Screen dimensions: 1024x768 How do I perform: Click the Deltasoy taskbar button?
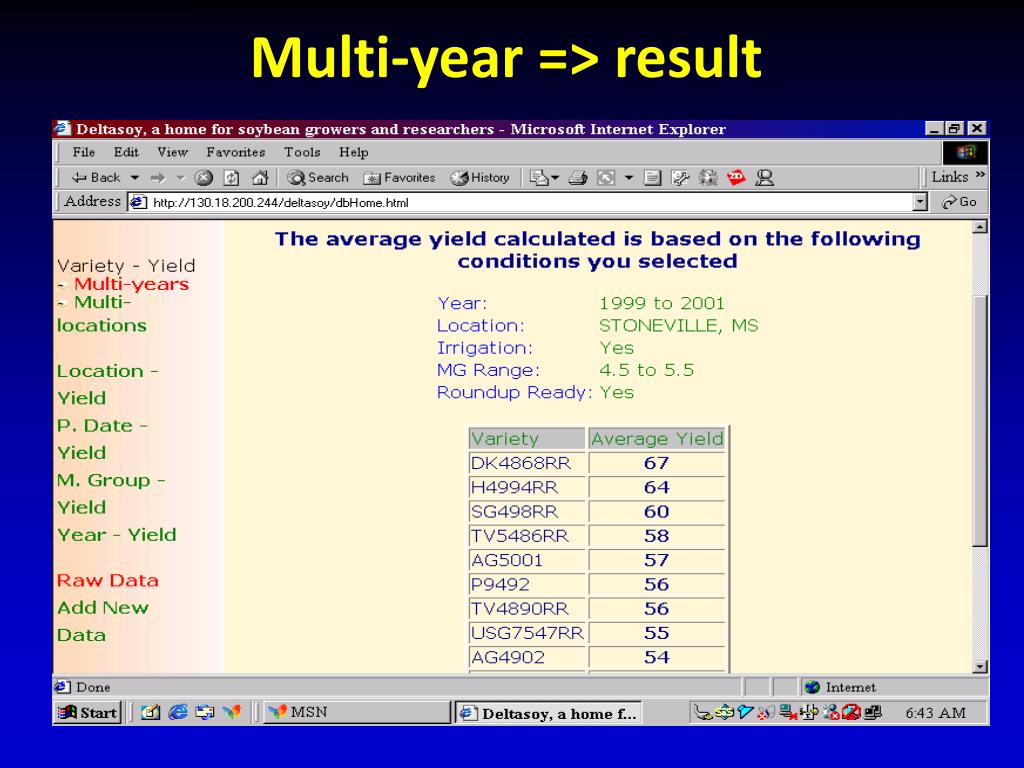[x=548, y=713]
